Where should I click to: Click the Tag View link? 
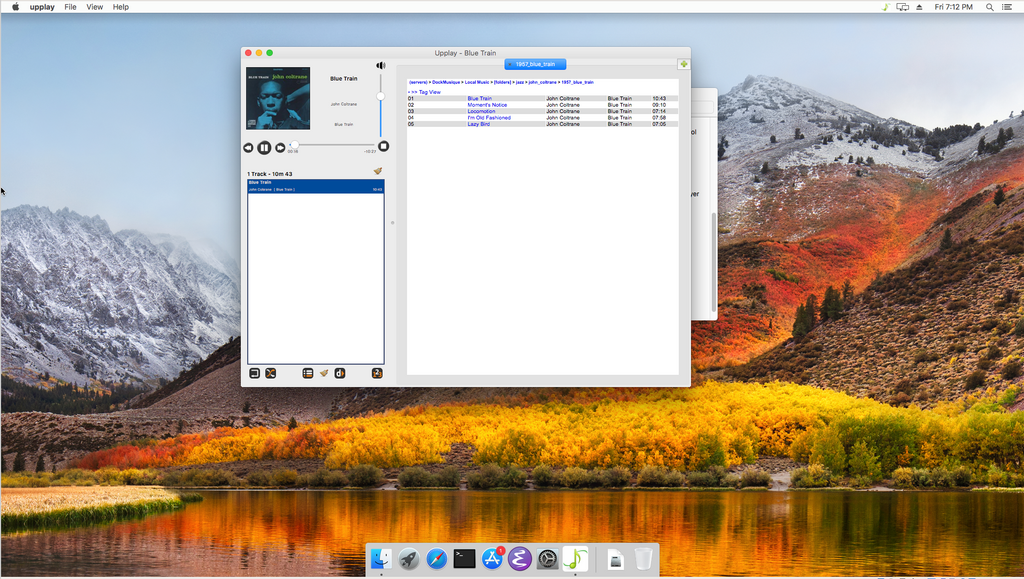point(424,92)
